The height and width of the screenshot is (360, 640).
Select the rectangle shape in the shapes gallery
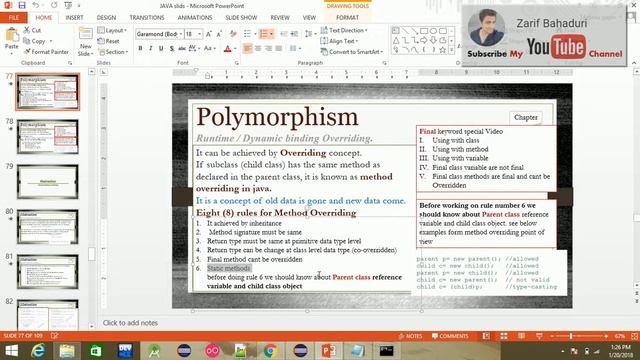coord(424,31)
